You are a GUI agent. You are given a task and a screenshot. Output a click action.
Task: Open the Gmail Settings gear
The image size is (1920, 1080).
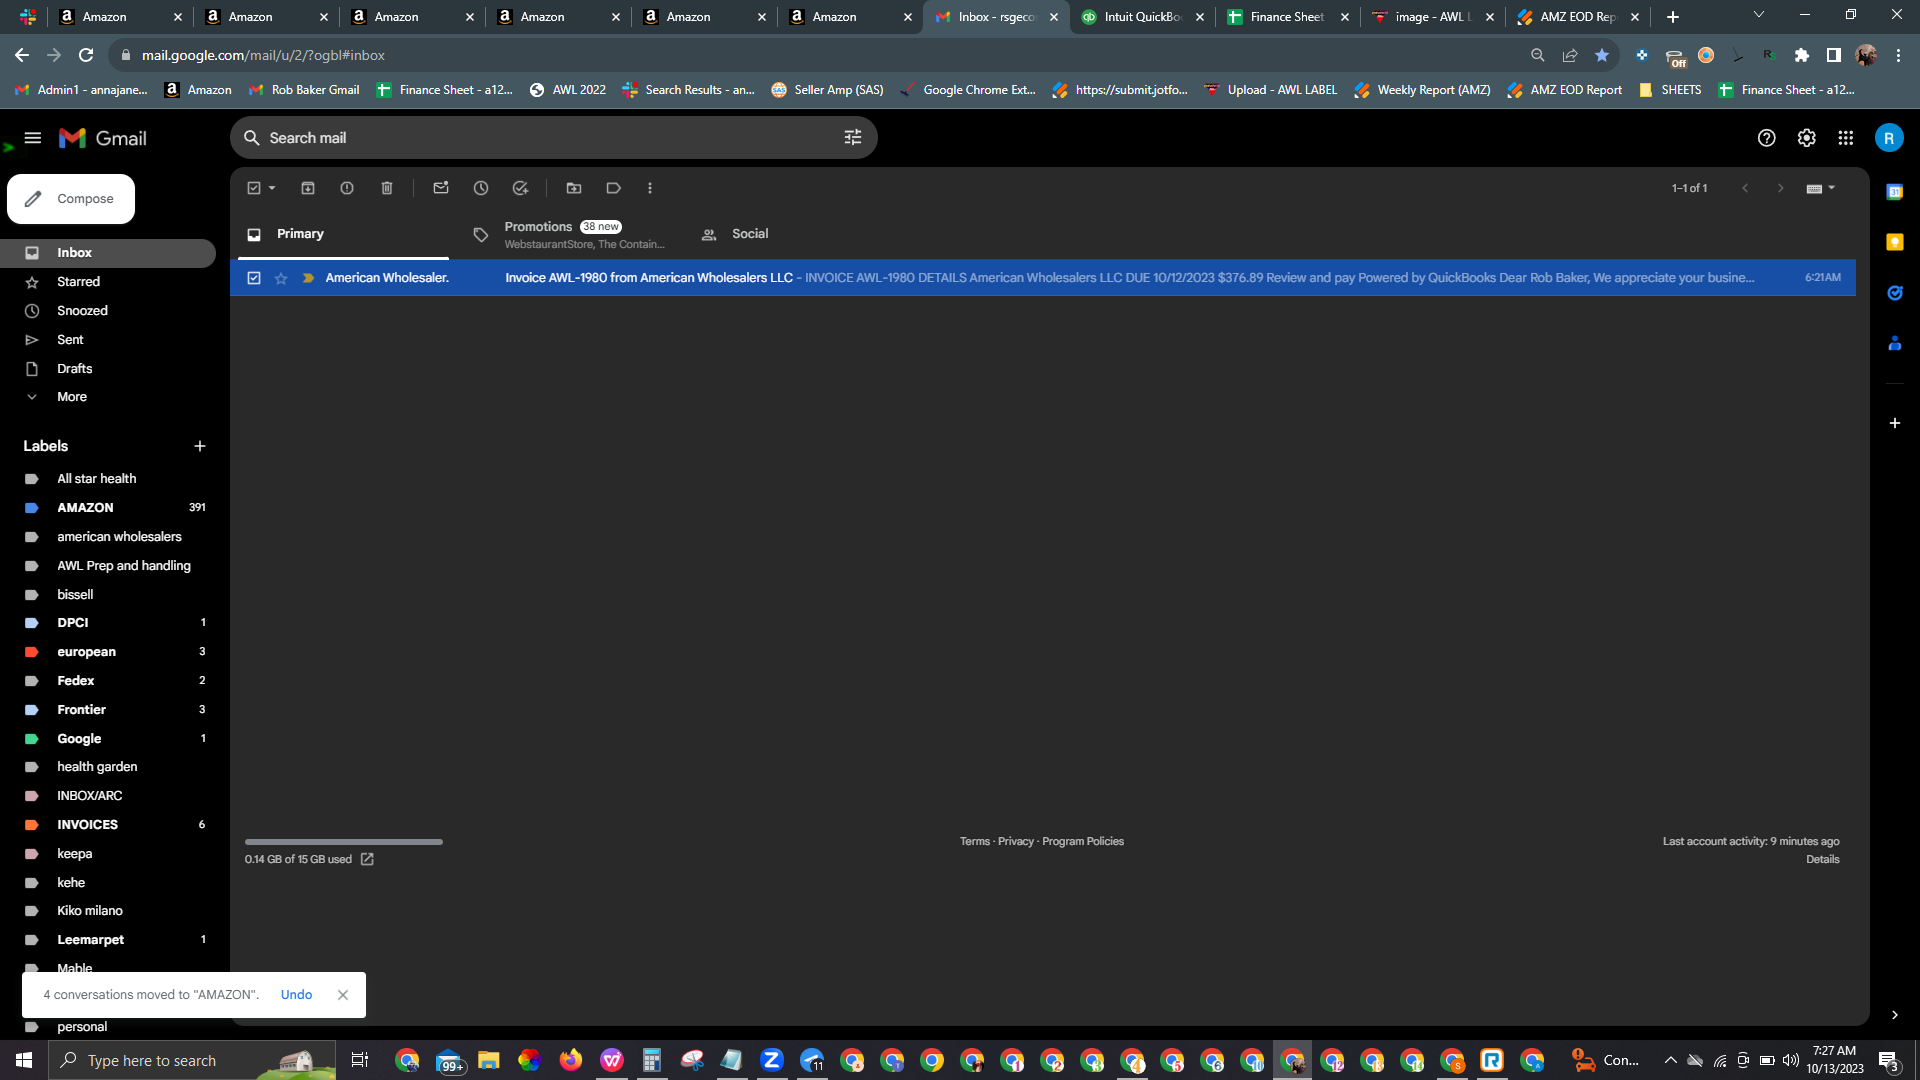(1807, 138)
